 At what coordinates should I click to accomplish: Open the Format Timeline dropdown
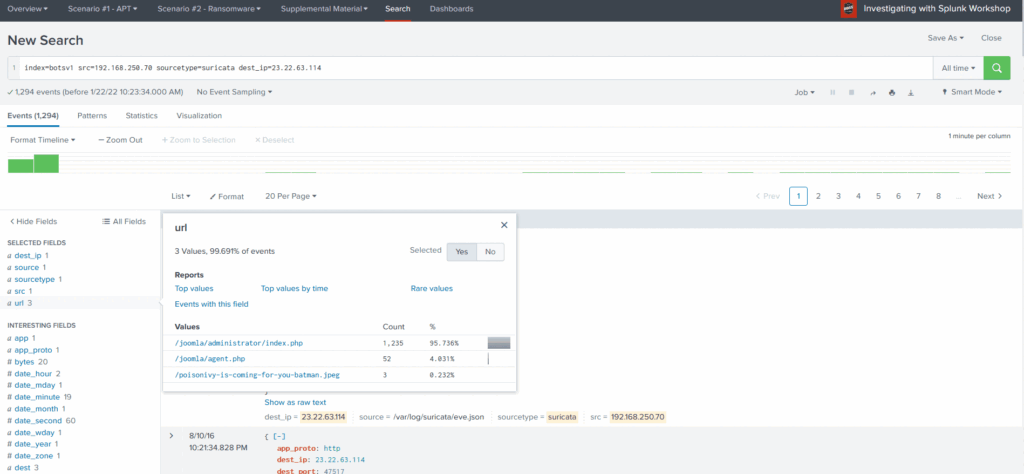(x=42, y=140)
